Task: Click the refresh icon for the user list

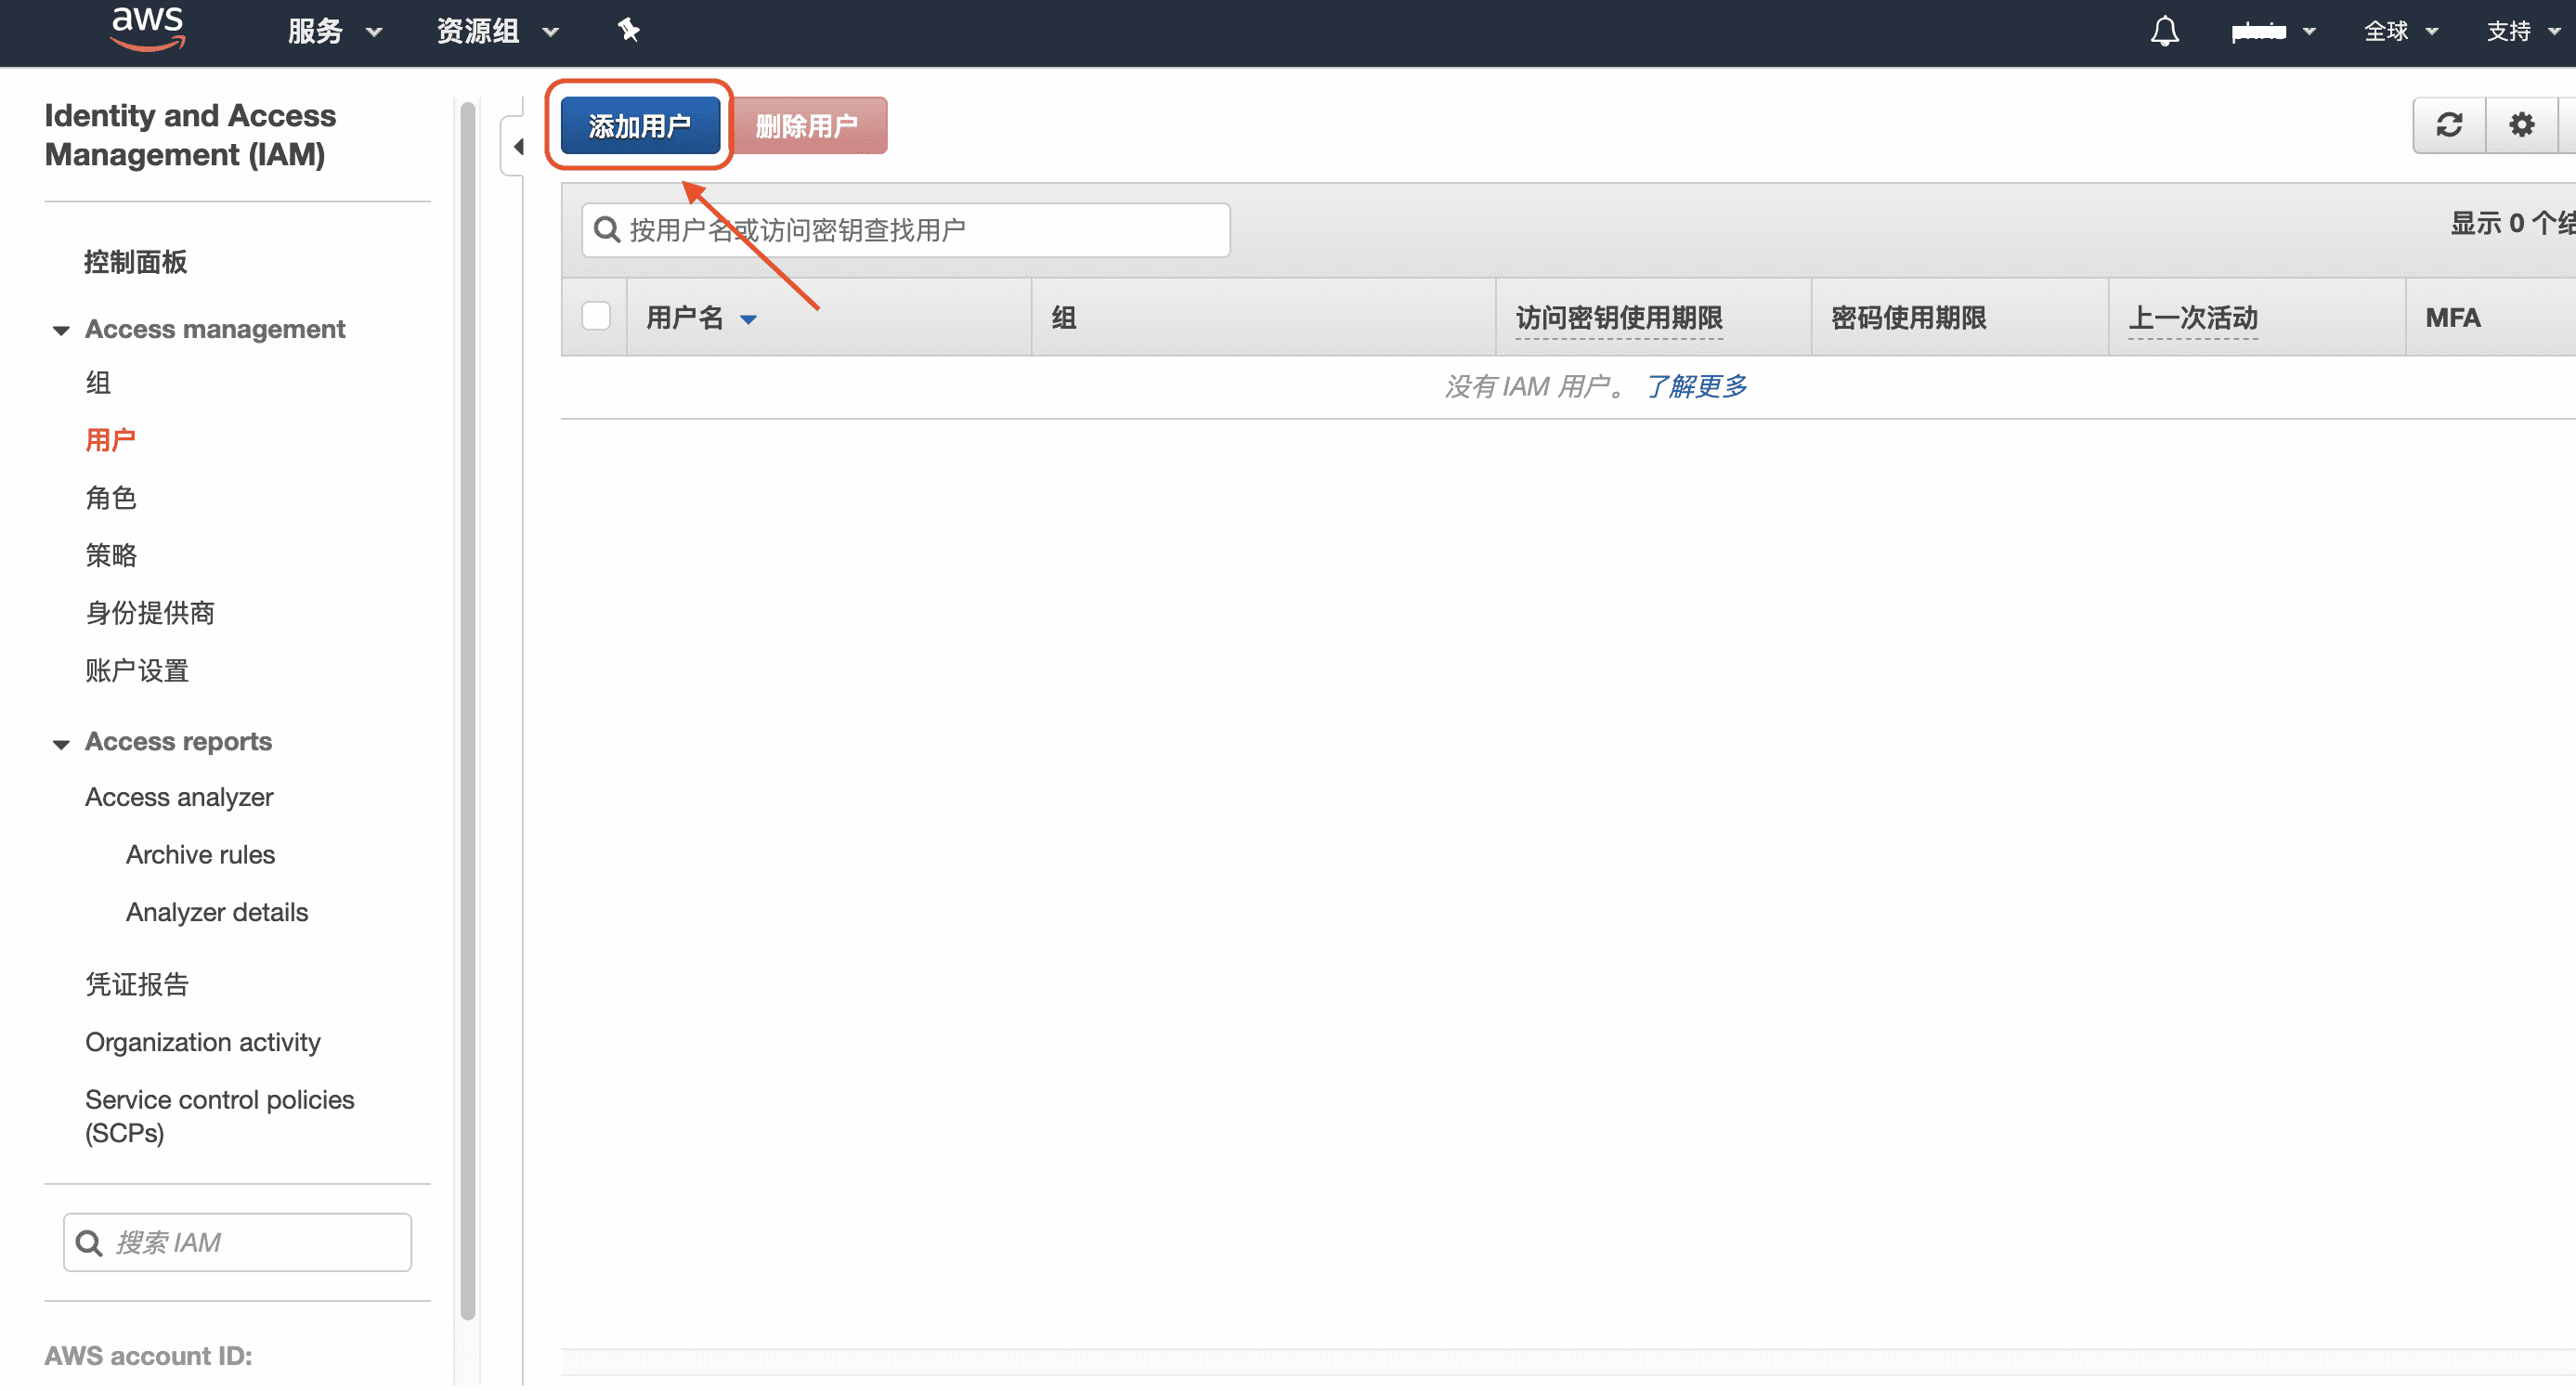Action: click(2449, 125)
